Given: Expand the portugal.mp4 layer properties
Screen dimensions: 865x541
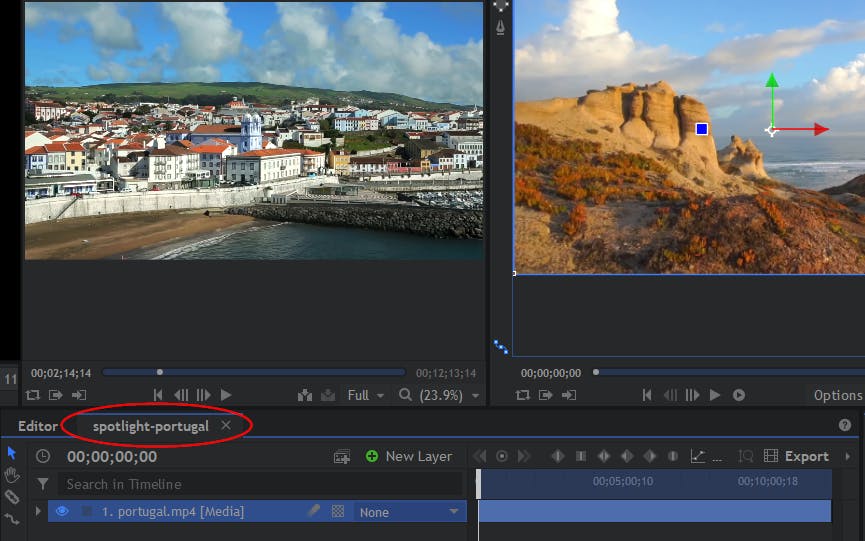Looking at the screenshot, I should pos(38,511).
